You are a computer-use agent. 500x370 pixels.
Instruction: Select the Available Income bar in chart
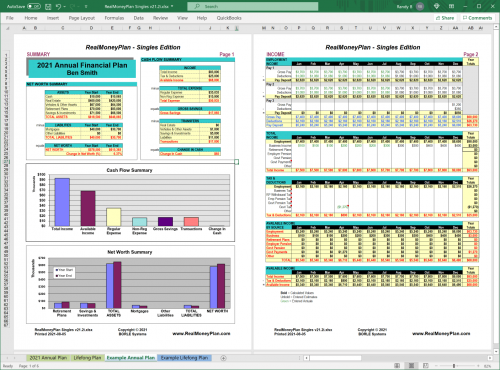88,208
